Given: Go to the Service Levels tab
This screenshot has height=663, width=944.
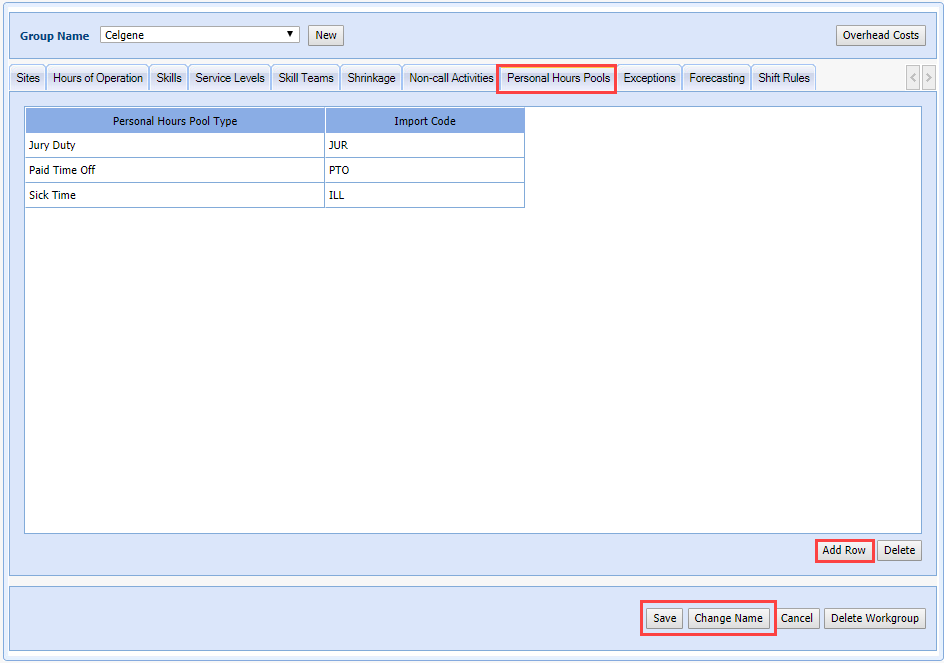Looking at the screenshot, I should click(x=230, y=78).
